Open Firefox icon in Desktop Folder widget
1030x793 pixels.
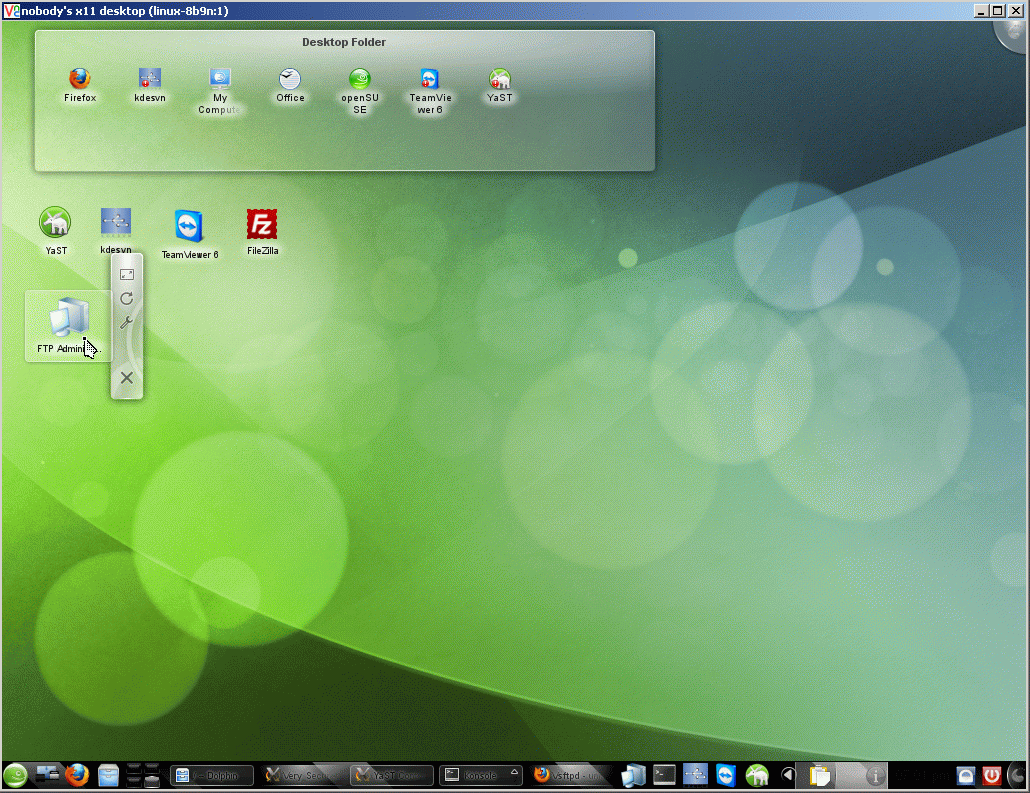(79, 85)
